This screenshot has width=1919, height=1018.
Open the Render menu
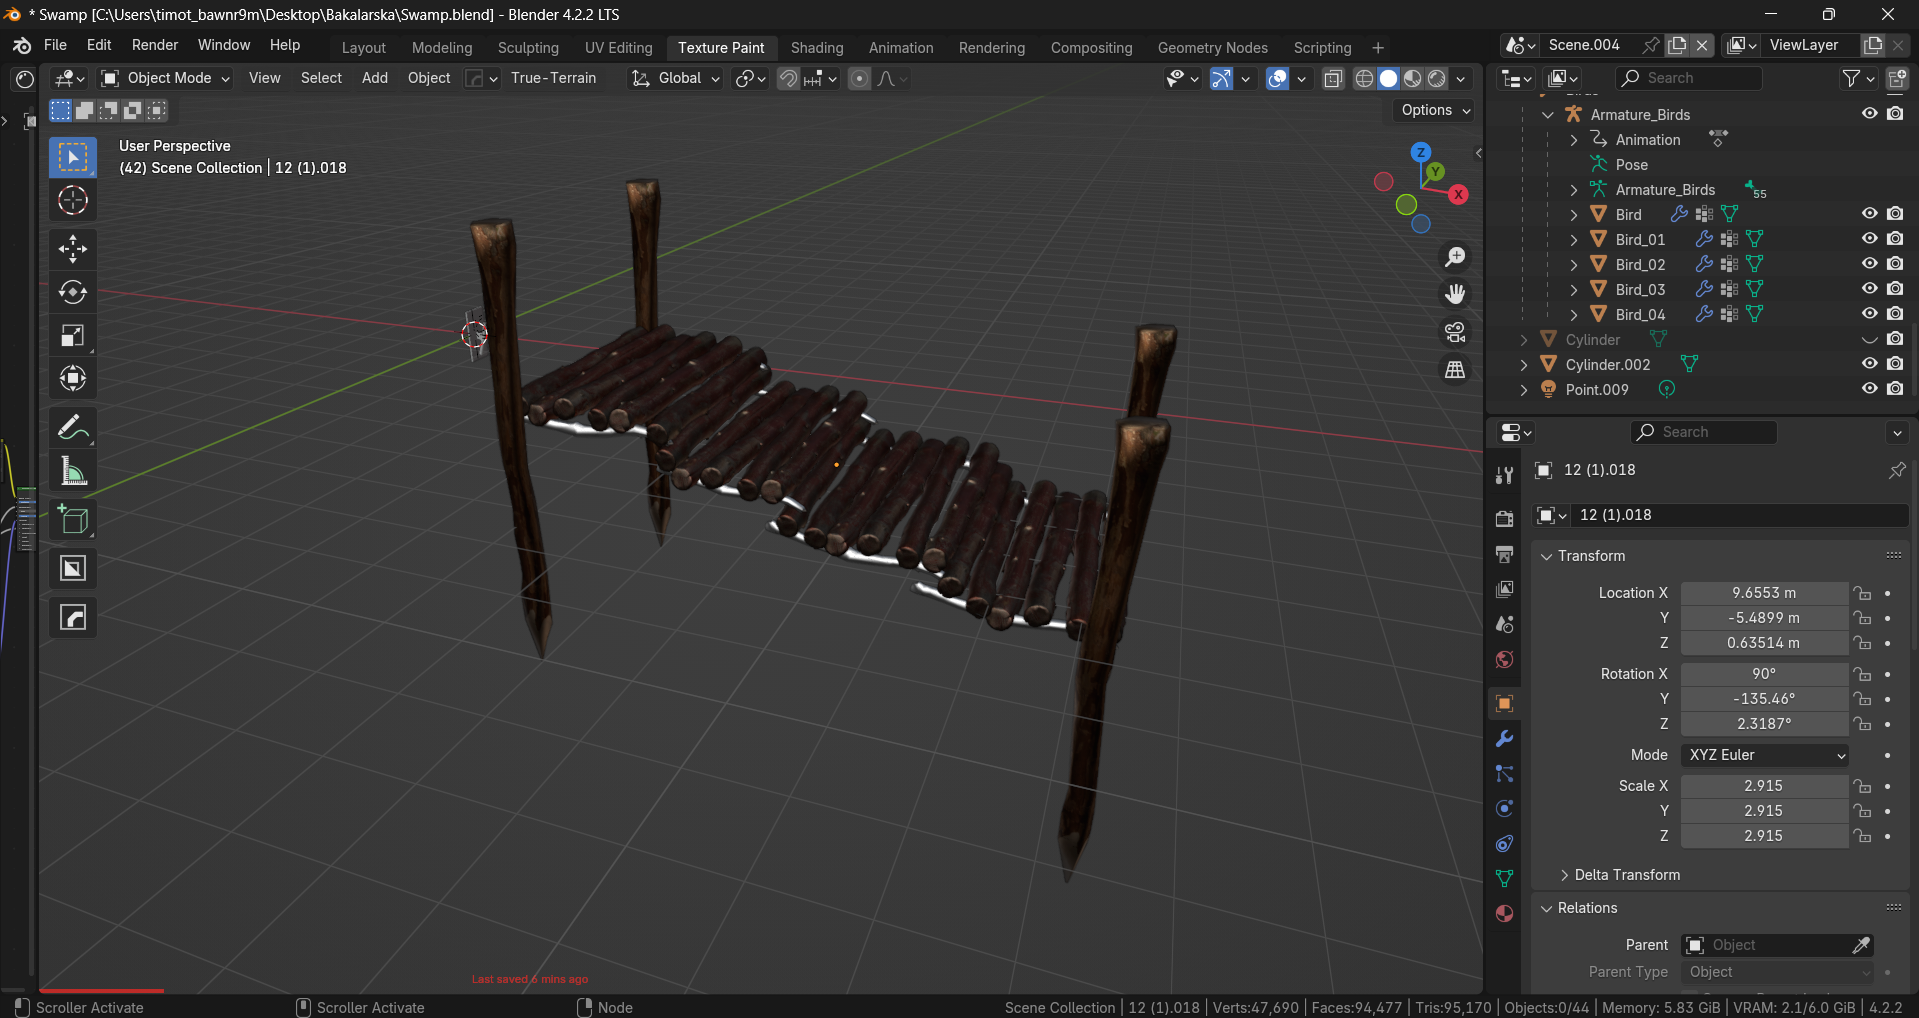pos(155,45)
